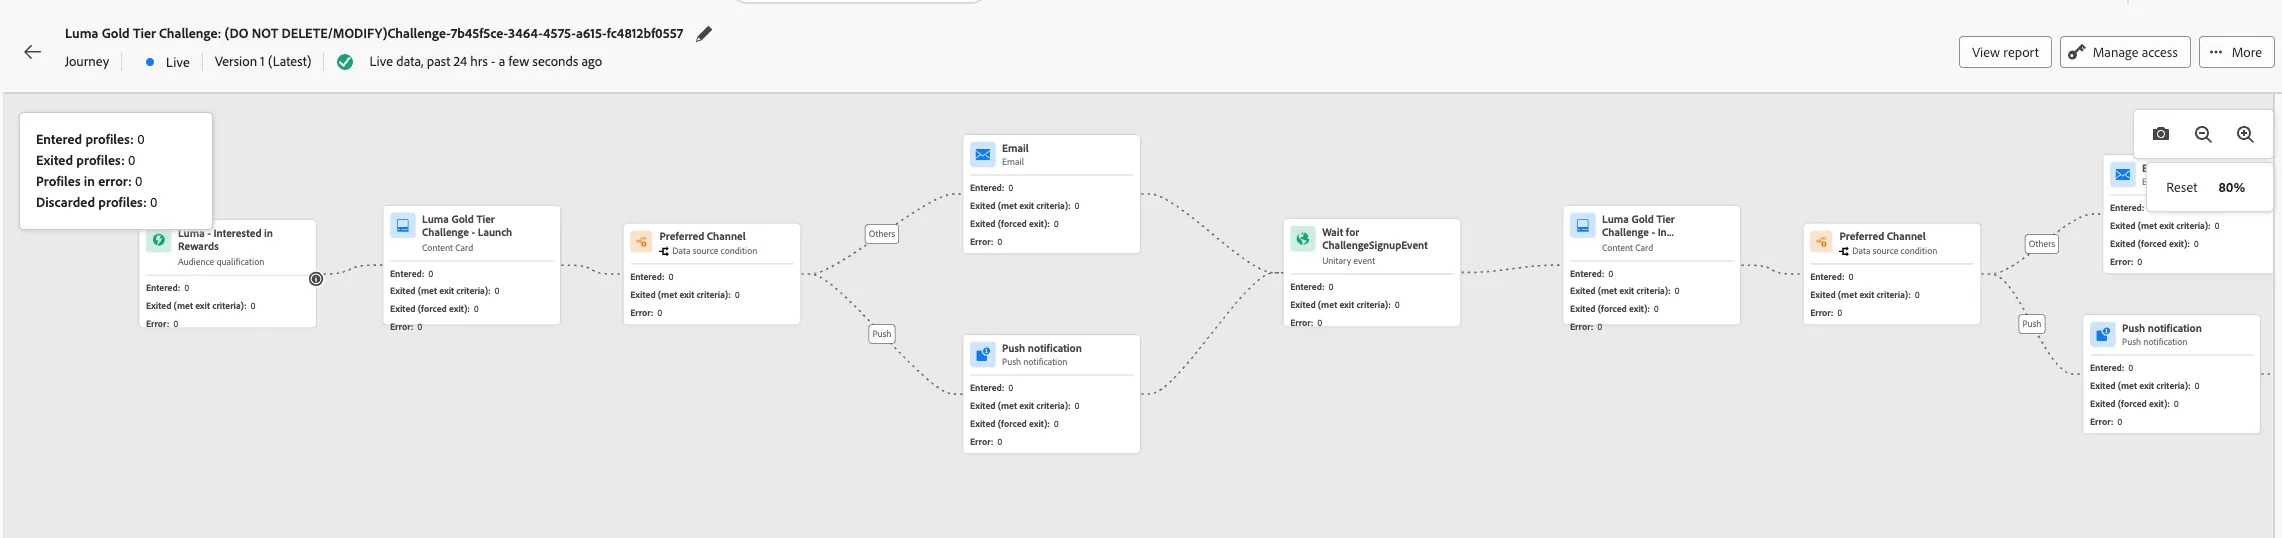
Task: Zoom out the journey canvas
Action: click(2203, 134)
